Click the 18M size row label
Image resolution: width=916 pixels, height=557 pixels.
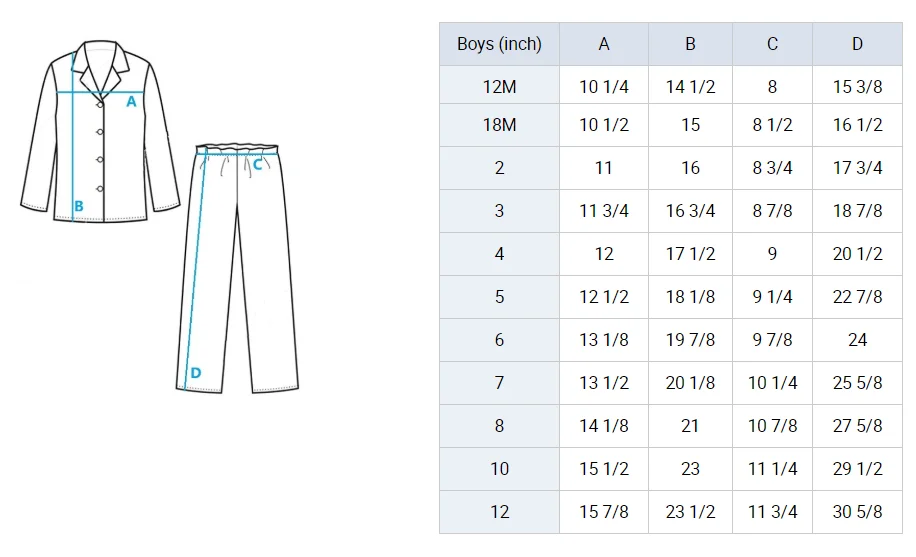pos(499,125)
